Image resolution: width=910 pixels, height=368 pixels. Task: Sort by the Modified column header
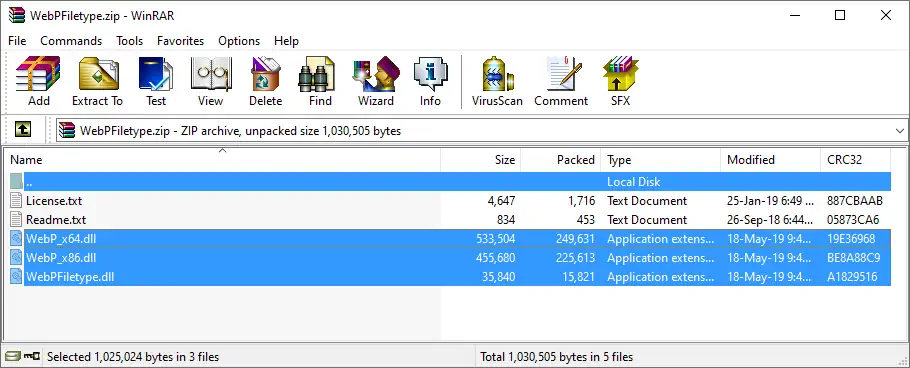770,160
